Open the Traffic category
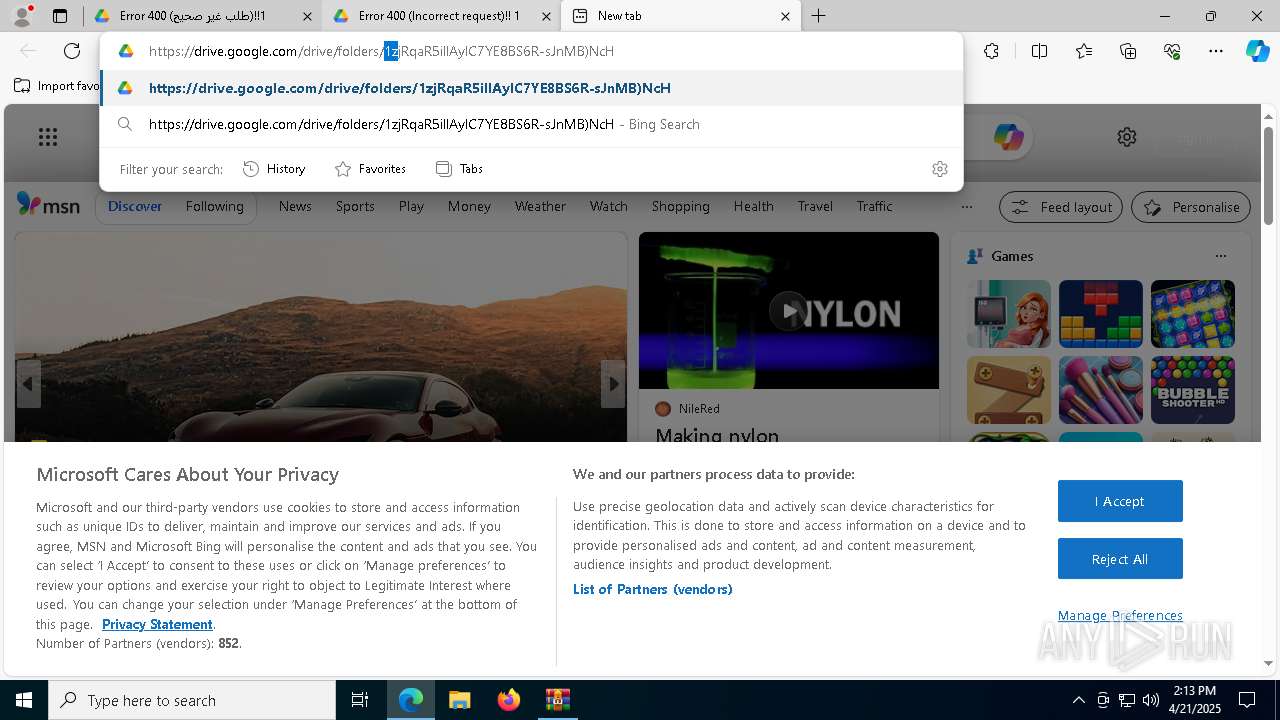Screen dimensions: 1280x720 (x=874, y=206)
